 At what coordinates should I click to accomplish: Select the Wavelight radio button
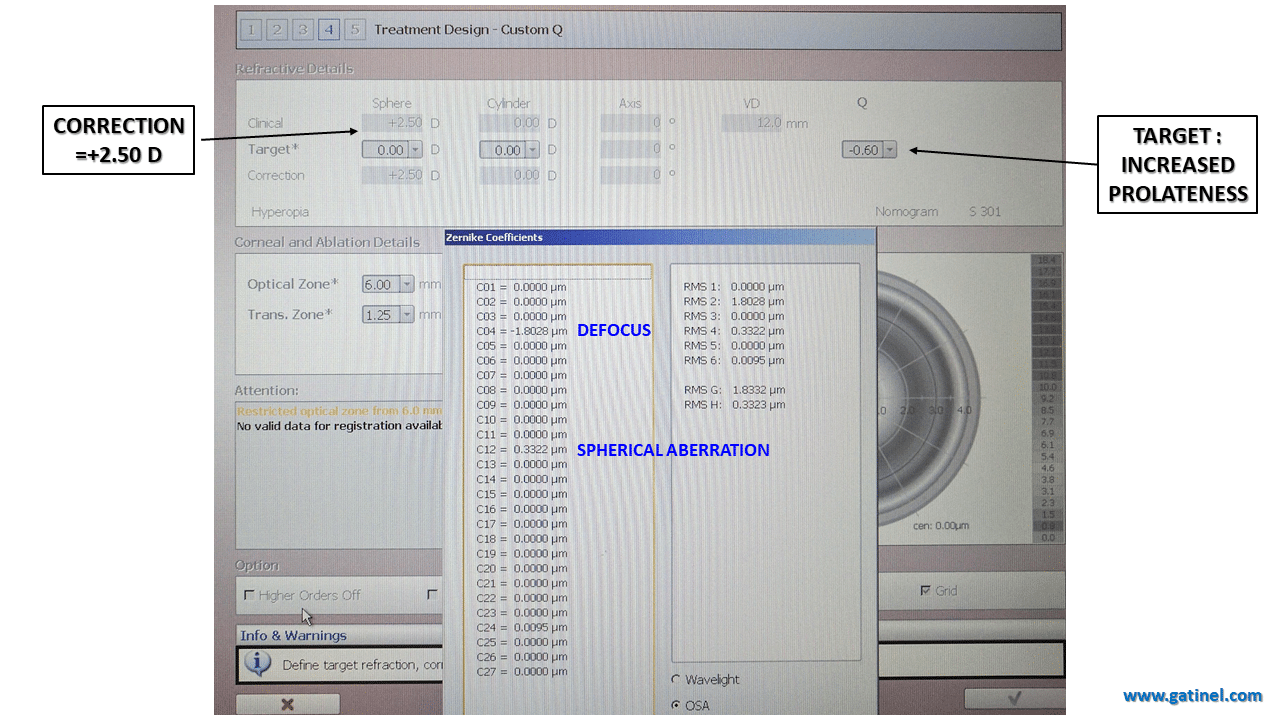676,679
